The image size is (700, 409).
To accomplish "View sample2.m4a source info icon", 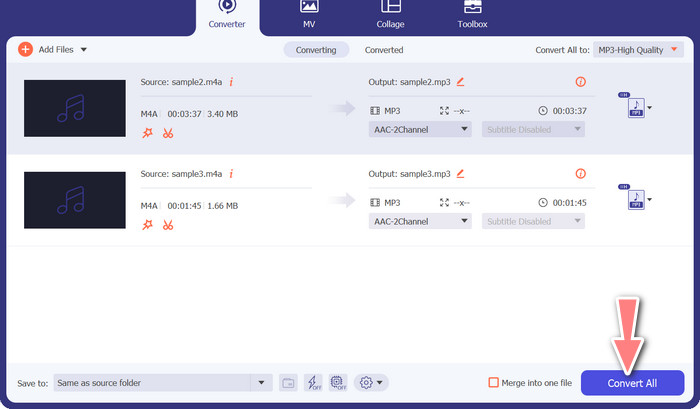I will click(x=231, y=82).
